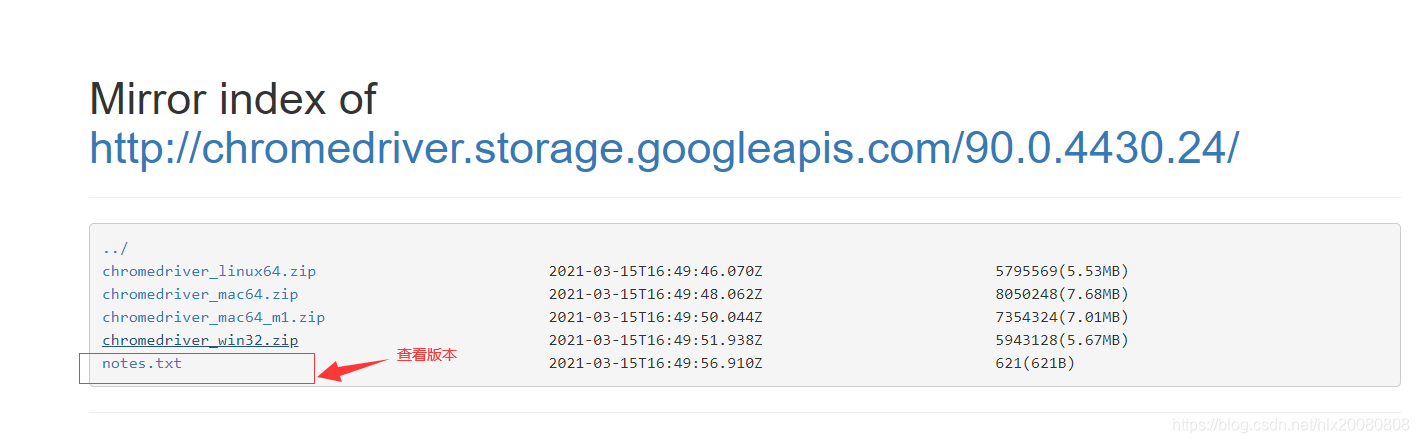Click the 621(621B) file size
1419x443 pixels.
coord(1035,363)
